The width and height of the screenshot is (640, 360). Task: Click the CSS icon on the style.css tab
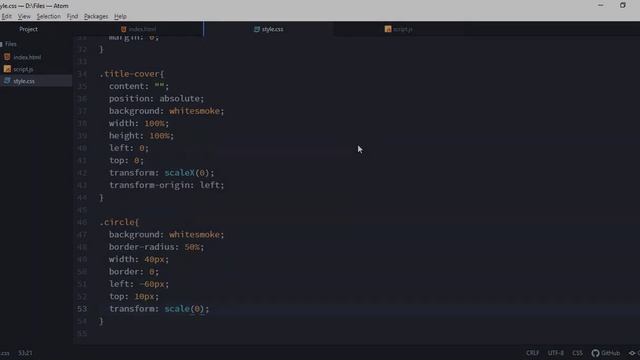click(x=257, y=29)
